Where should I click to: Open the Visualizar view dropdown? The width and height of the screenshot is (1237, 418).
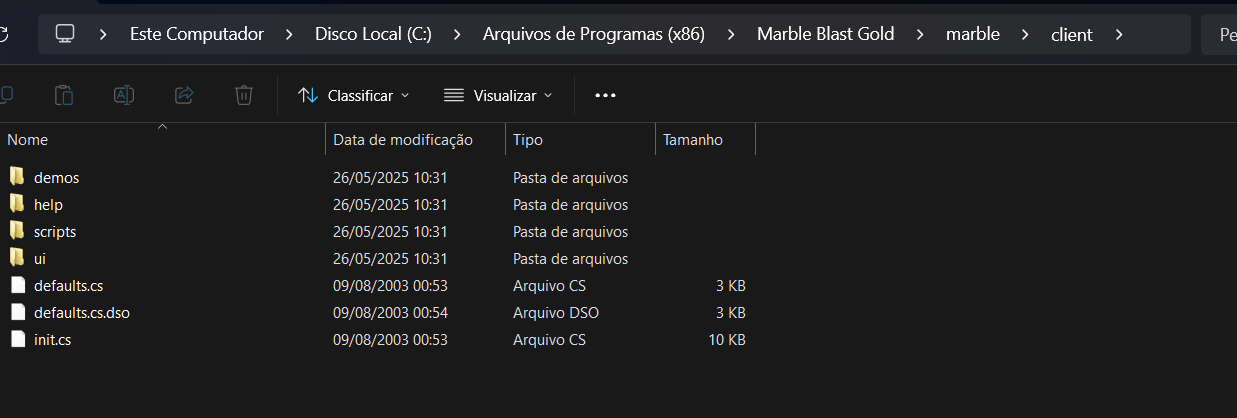(498, 95)
